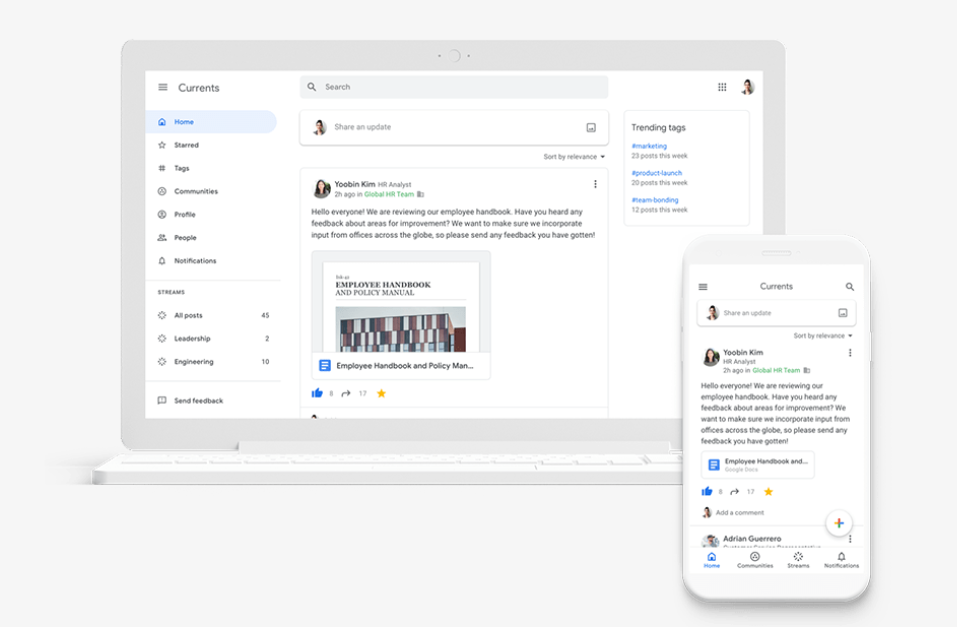The height and width of the screenshot is (627, 957).
Task: Click the add photo icon in laptop share box
Action: pos(591,127)
